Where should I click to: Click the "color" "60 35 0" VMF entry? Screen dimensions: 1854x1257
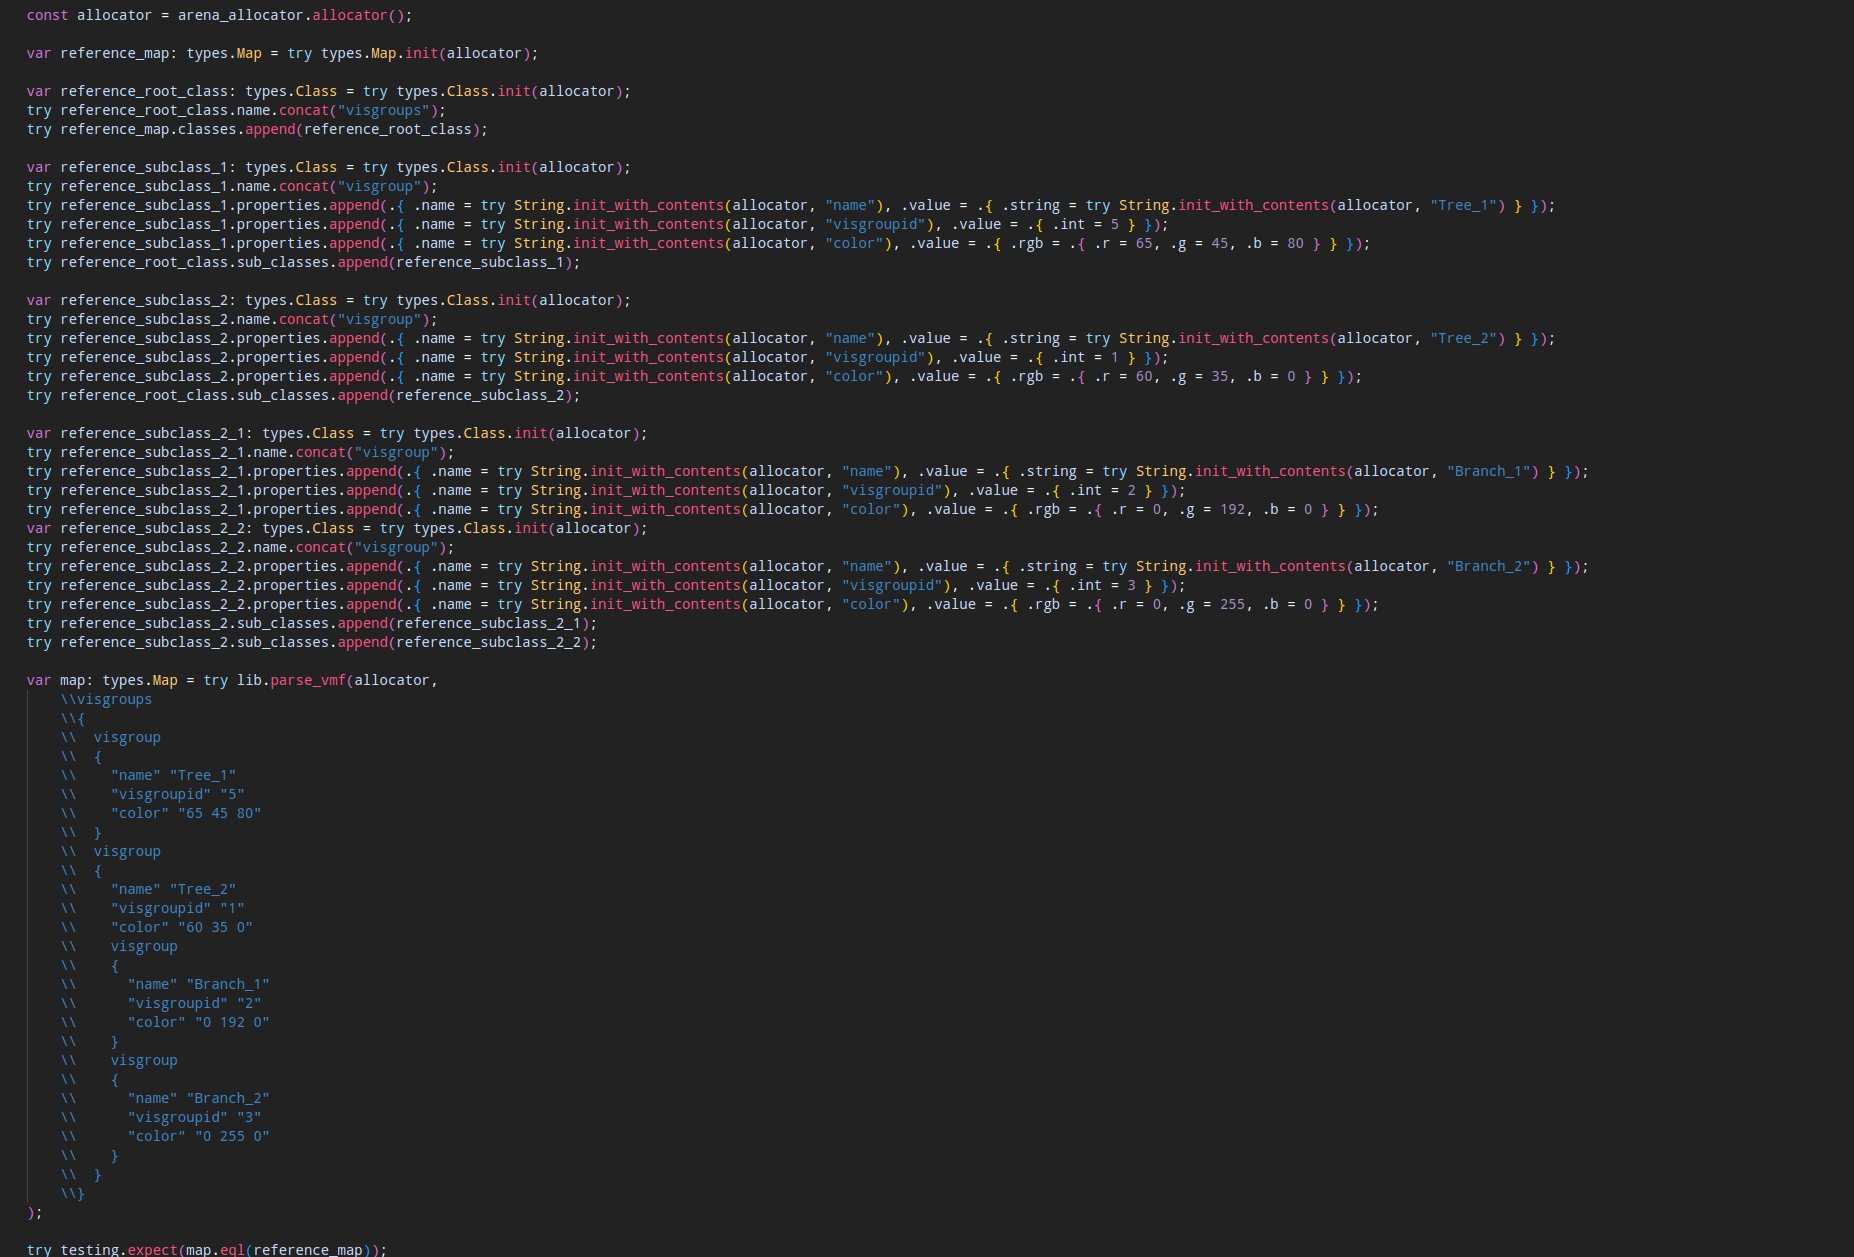pos(182,926)
